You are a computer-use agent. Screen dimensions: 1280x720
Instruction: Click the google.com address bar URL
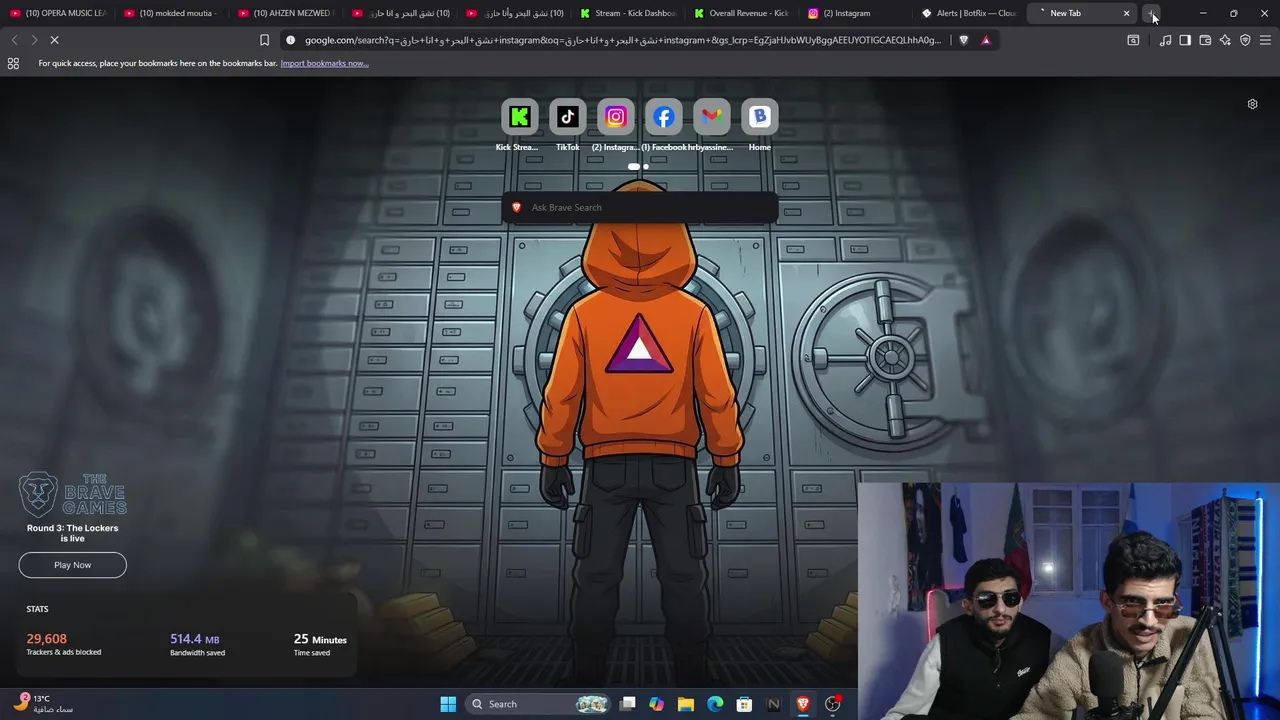click(622, 40)
